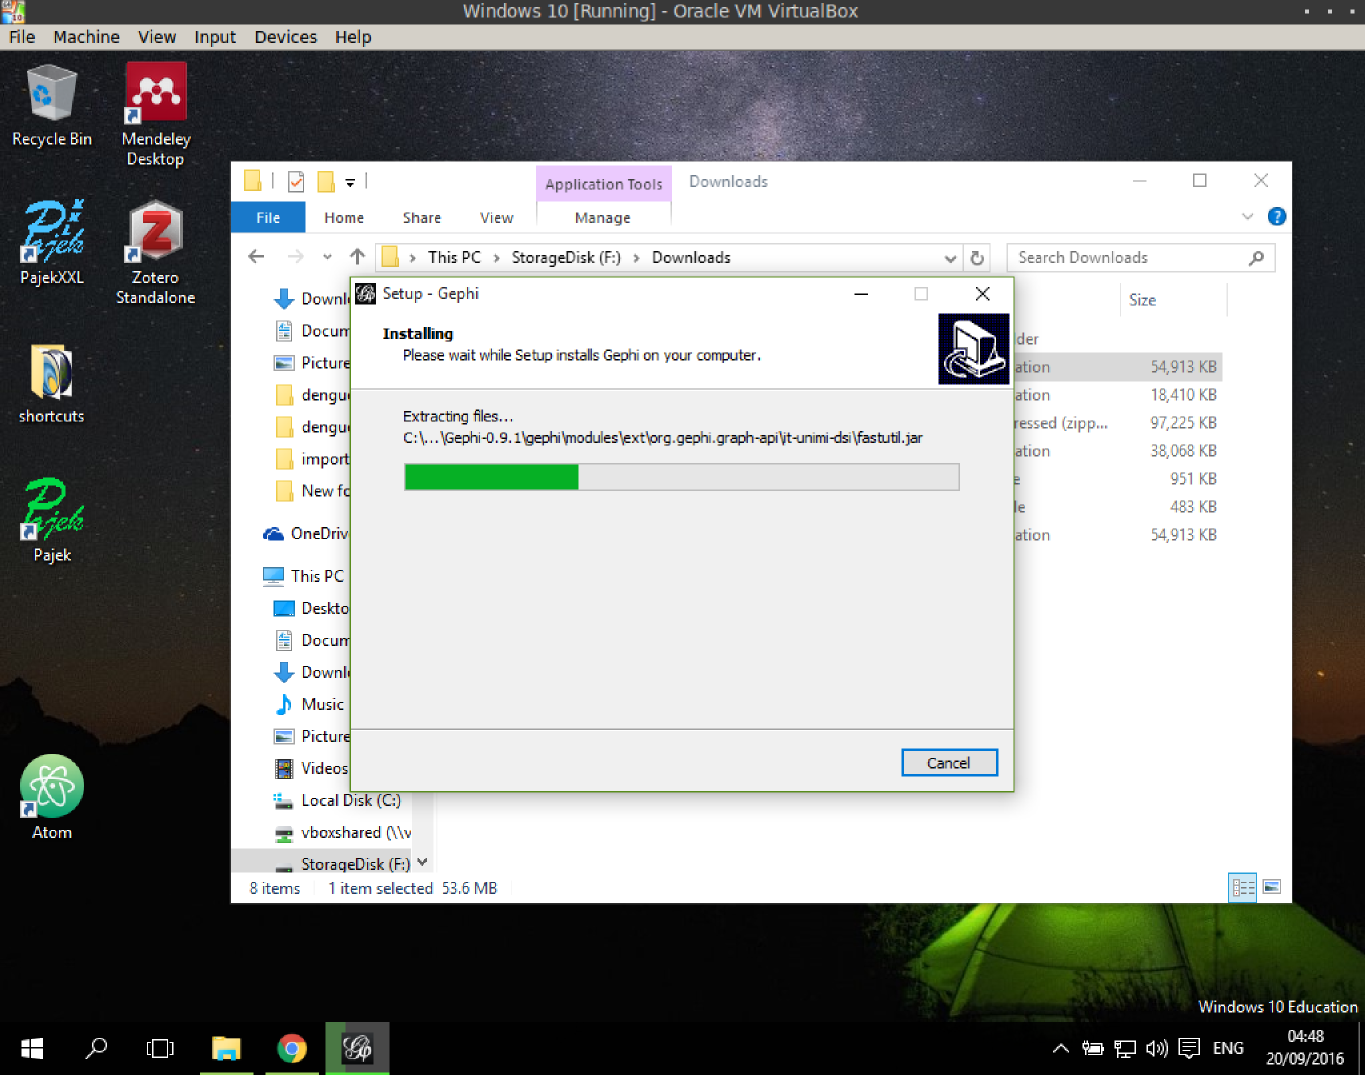Click the Search Downloads field

(x=1141, y=258)
